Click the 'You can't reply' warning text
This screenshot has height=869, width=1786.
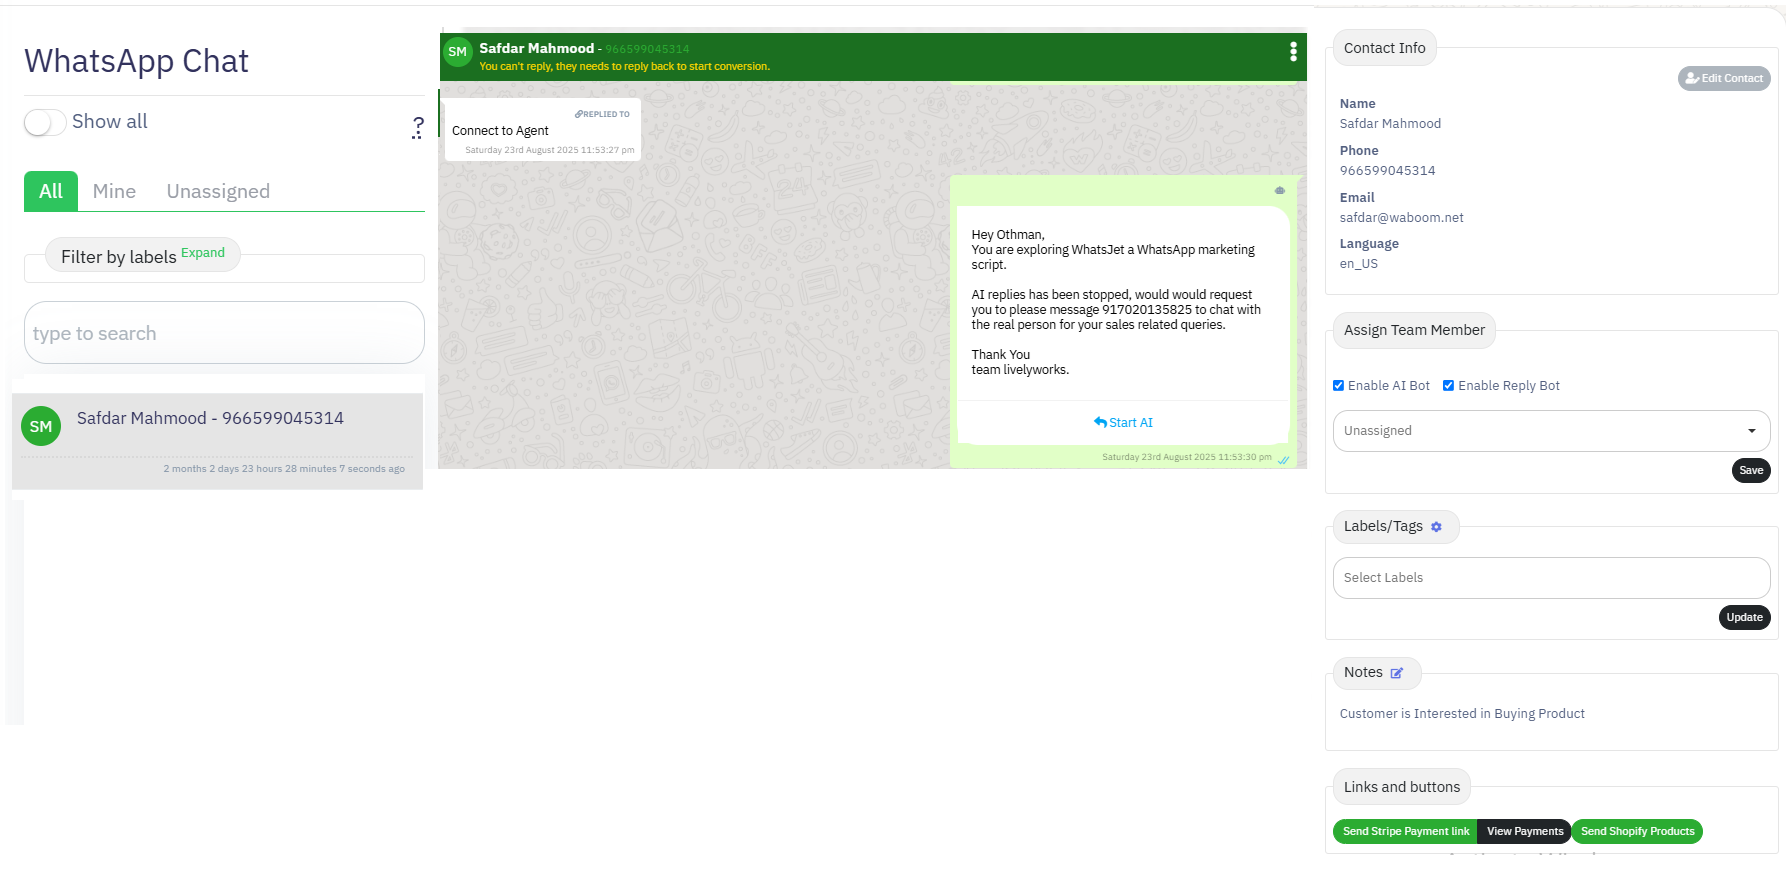coord(624,67)
